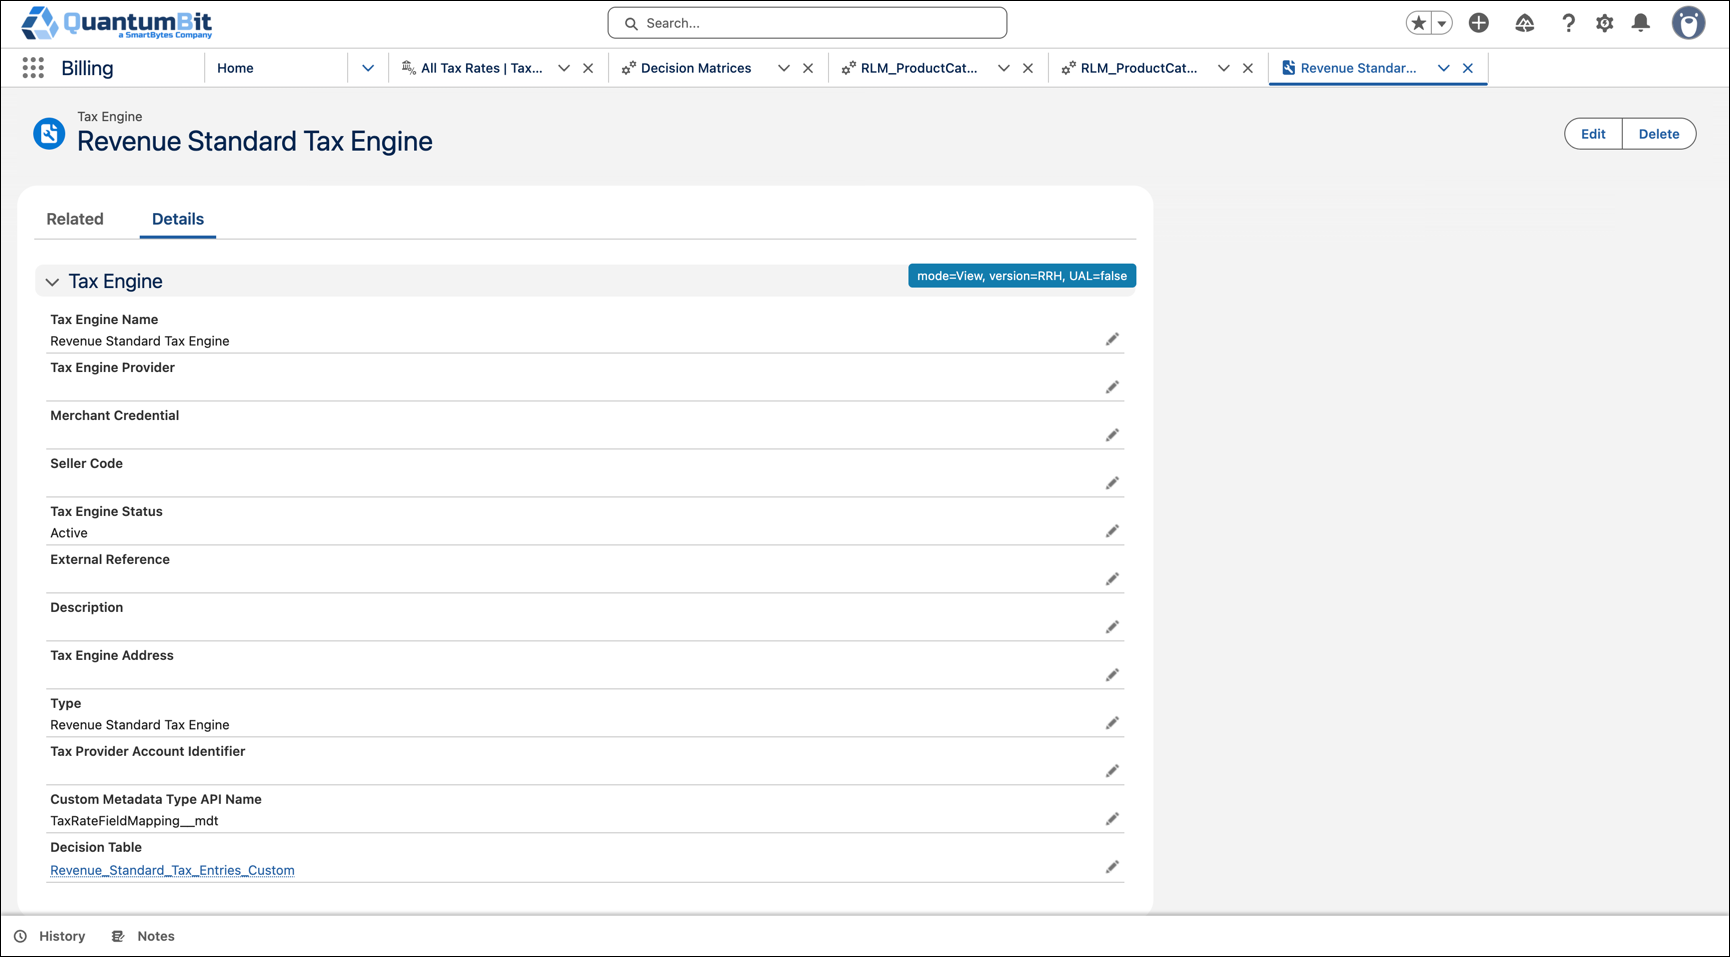Open the user profile avatar
1730x957 pixels.
tap(1689, 23)
